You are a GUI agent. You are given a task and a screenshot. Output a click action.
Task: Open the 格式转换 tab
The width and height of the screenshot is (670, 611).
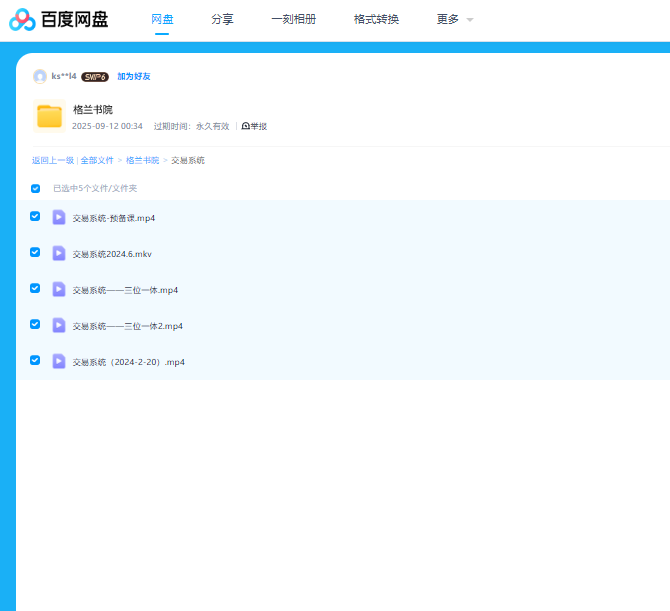(x=376, y=19)
